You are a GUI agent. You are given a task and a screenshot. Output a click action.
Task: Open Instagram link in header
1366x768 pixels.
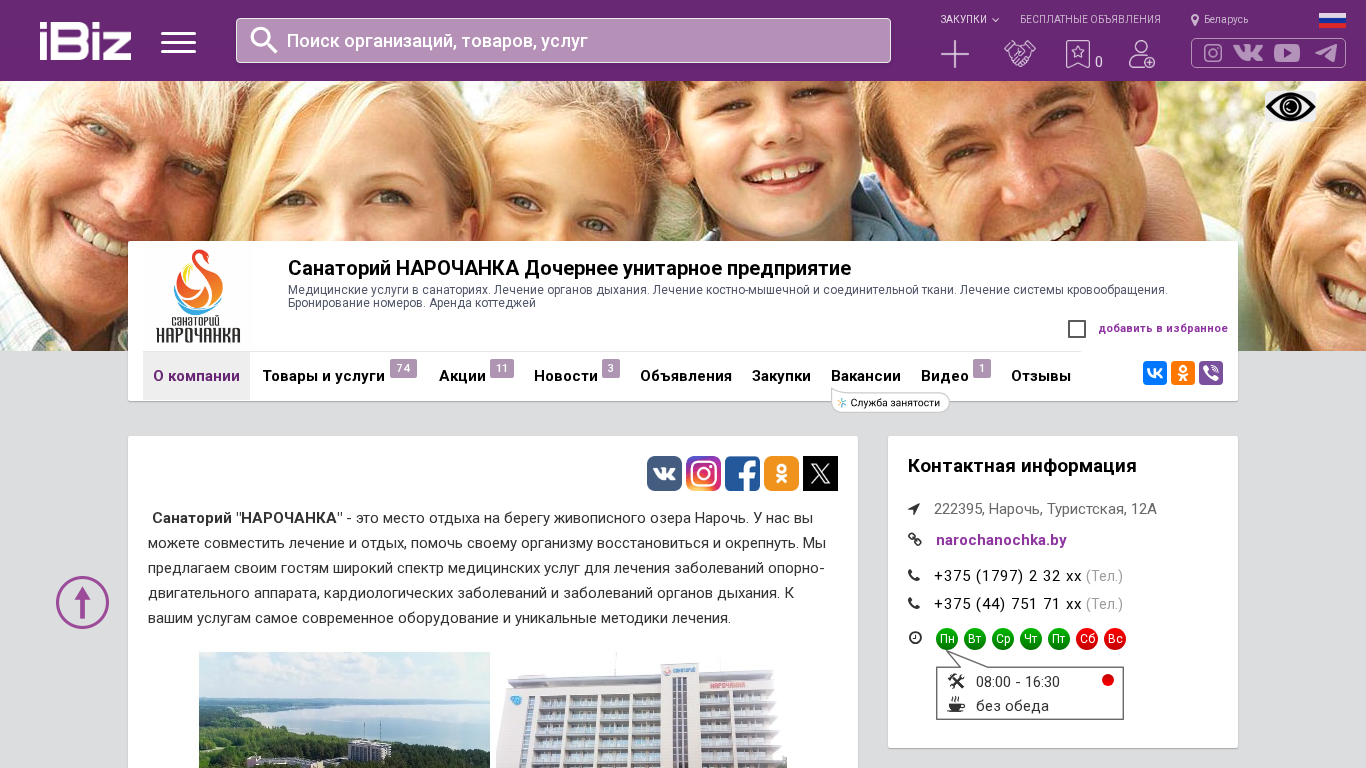[x=1213, y=53]
